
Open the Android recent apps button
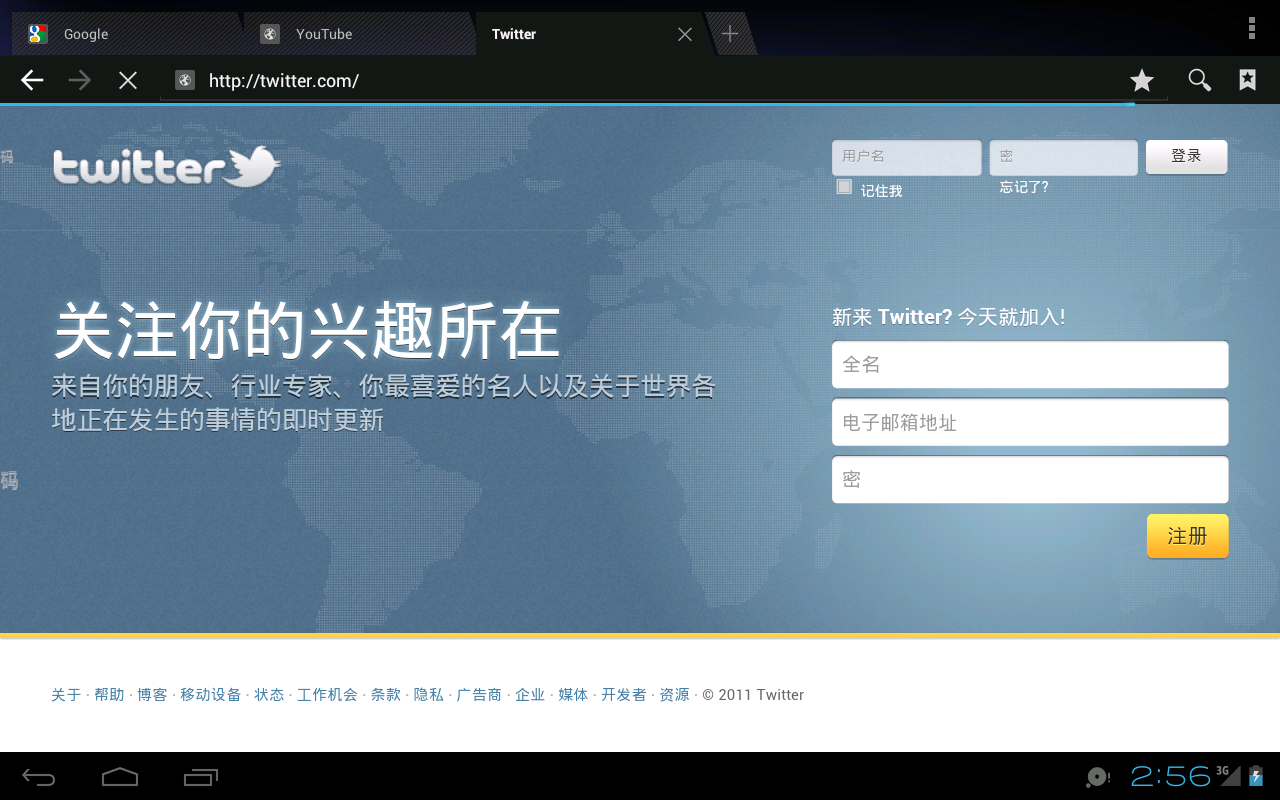coord(201,777)
